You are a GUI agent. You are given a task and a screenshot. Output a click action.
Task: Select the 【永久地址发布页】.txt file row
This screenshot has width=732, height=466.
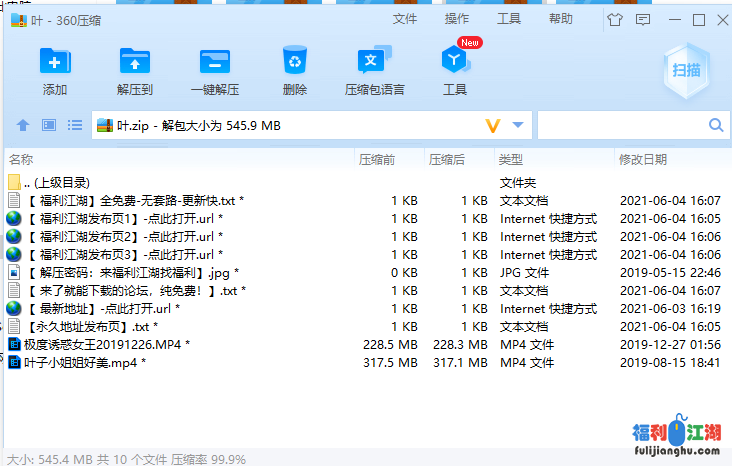click(90, 326)
